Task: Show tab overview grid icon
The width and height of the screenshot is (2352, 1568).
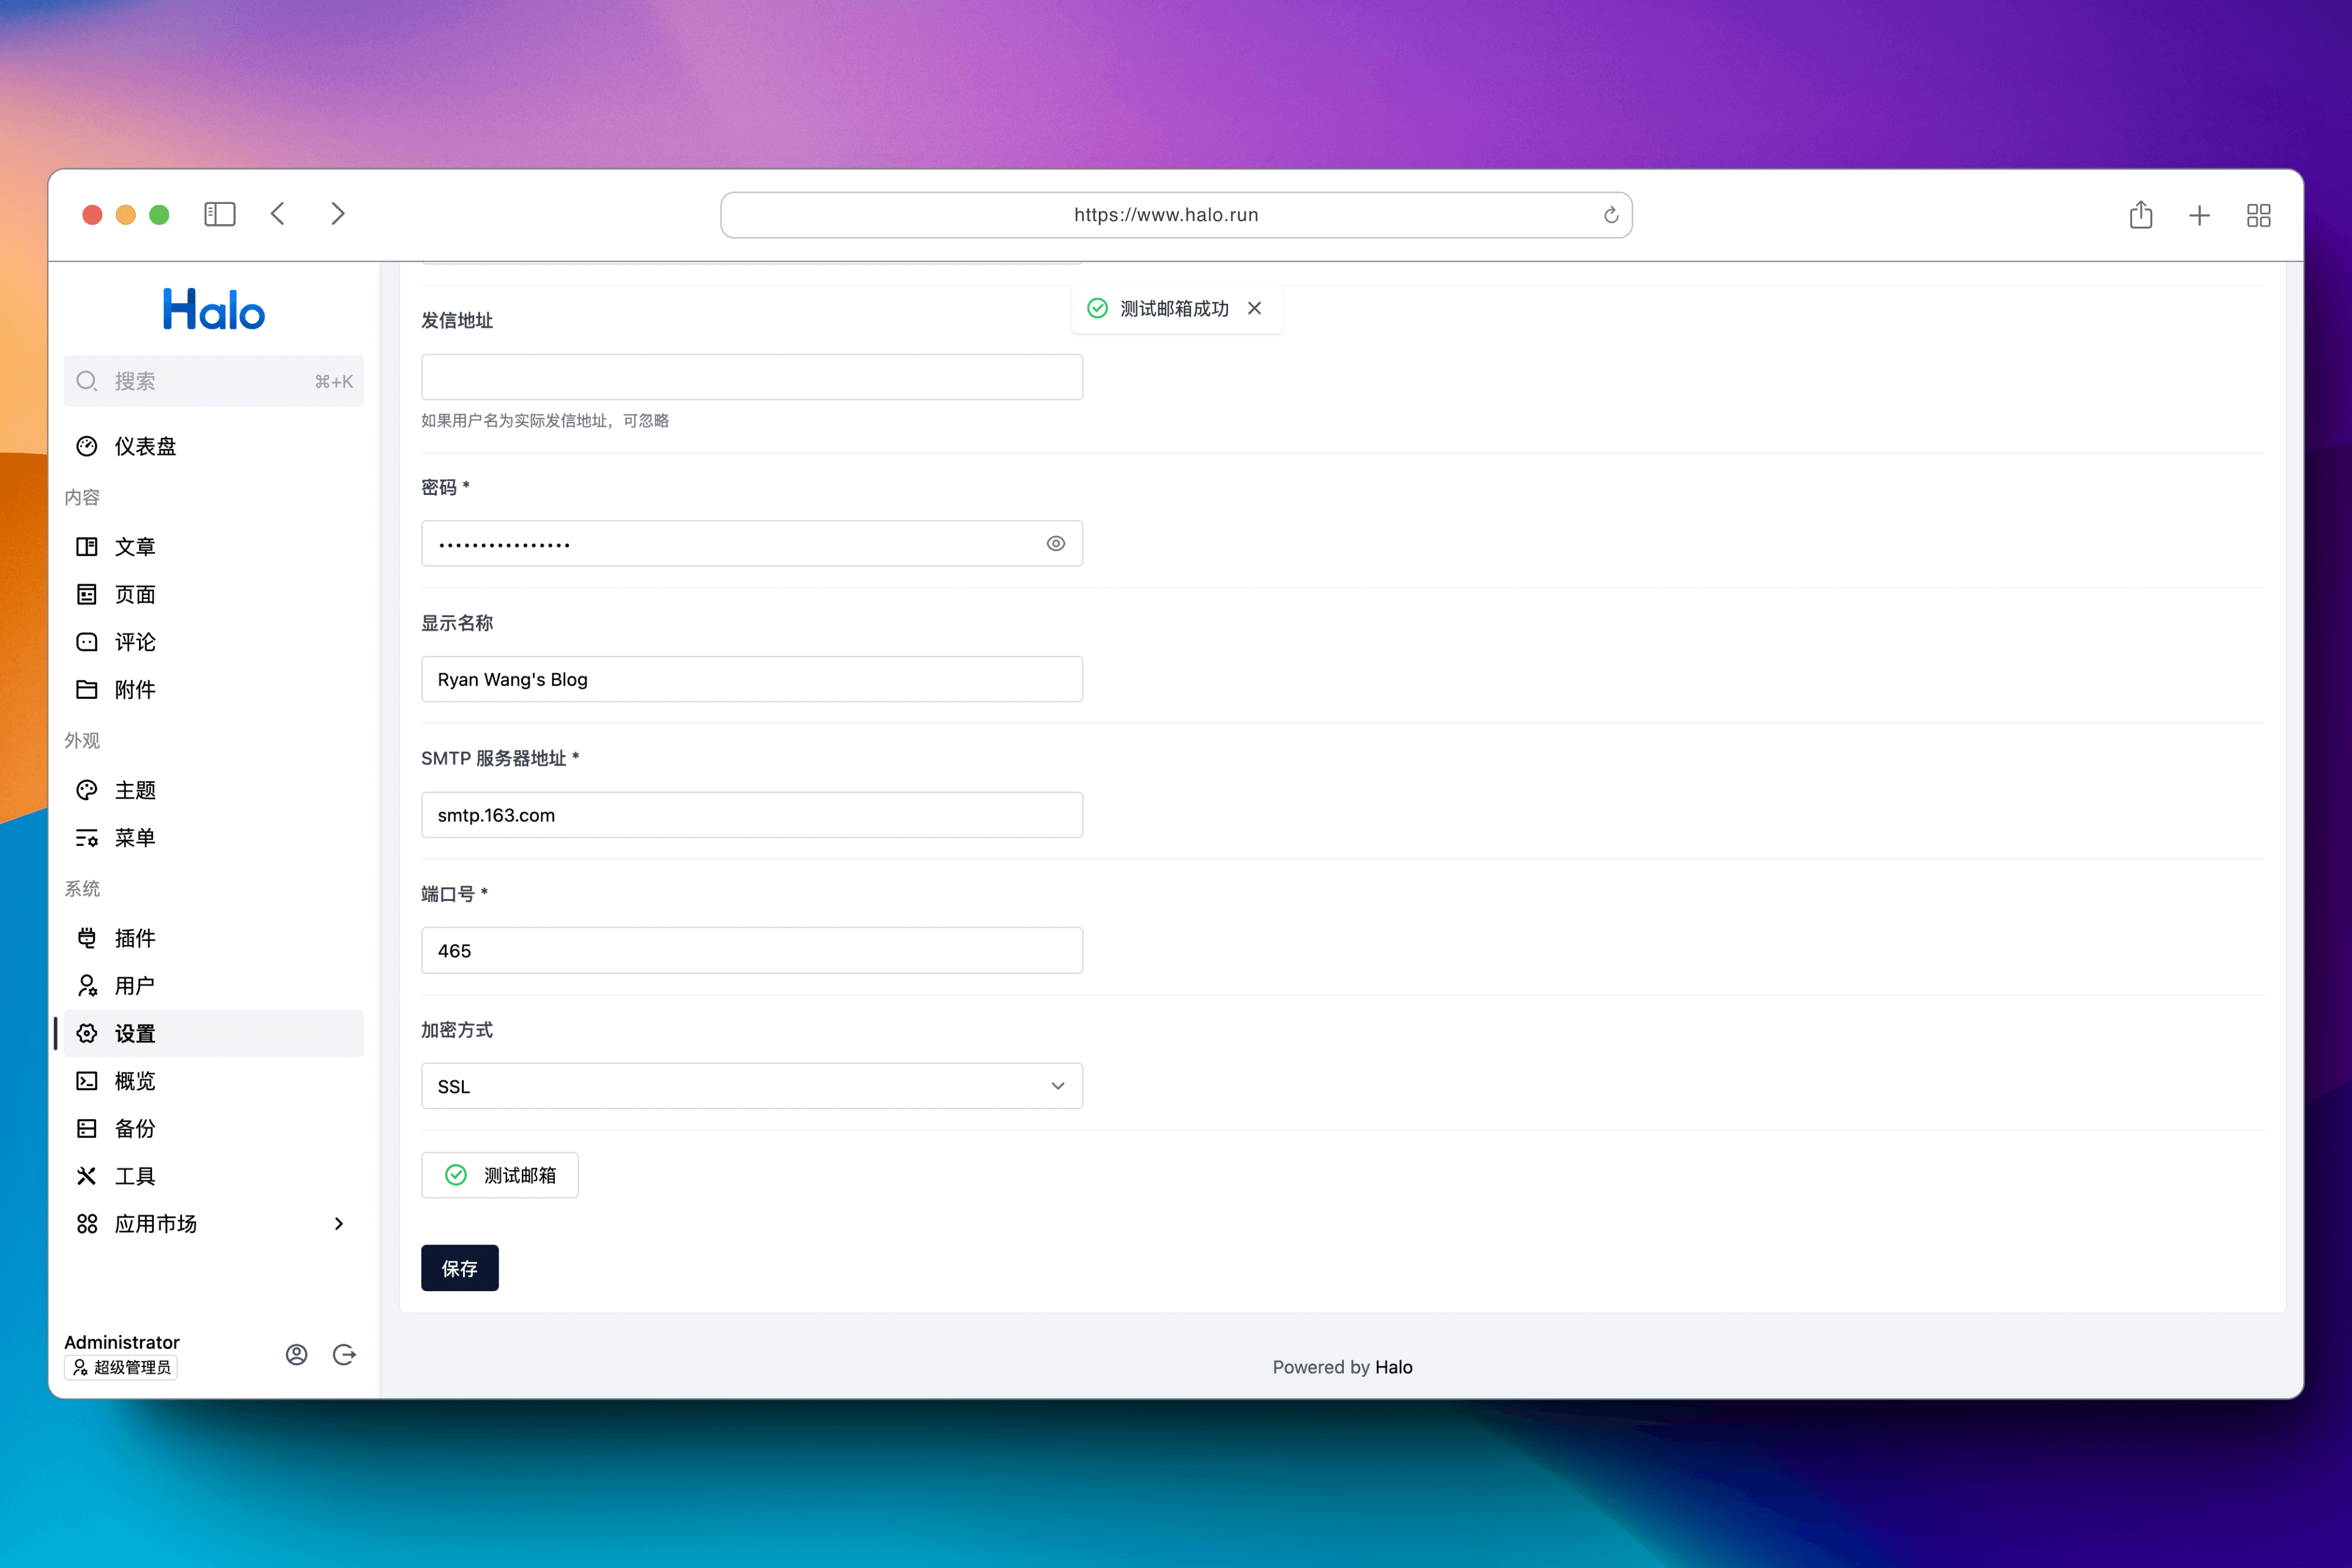Action: (x=2258, y=215)
